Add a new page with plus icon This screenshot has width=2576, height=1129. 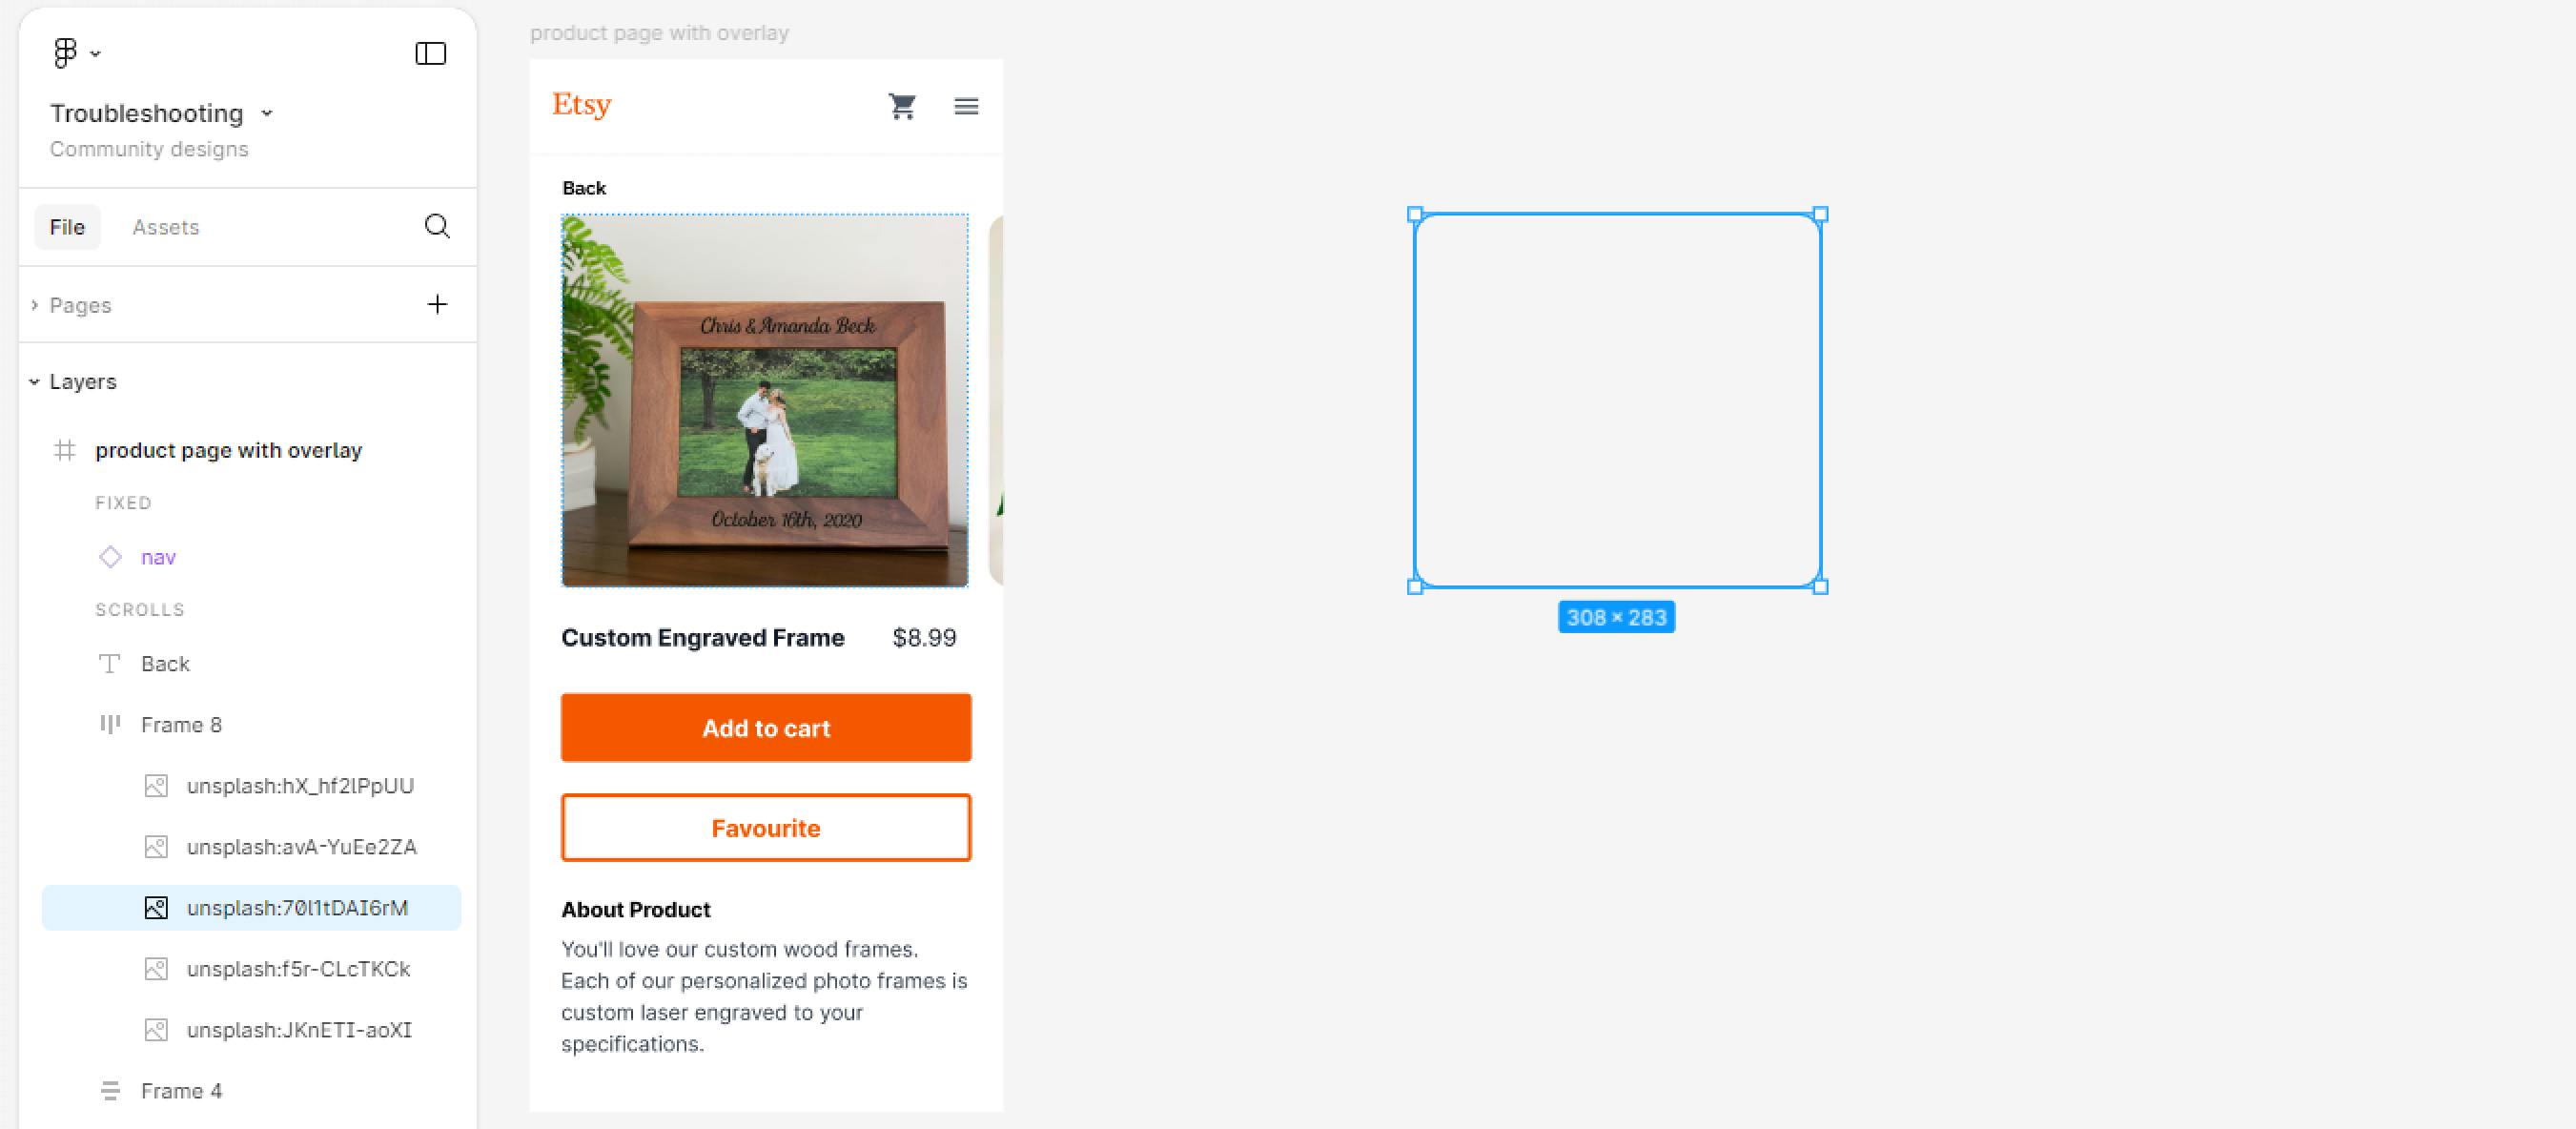437,304
